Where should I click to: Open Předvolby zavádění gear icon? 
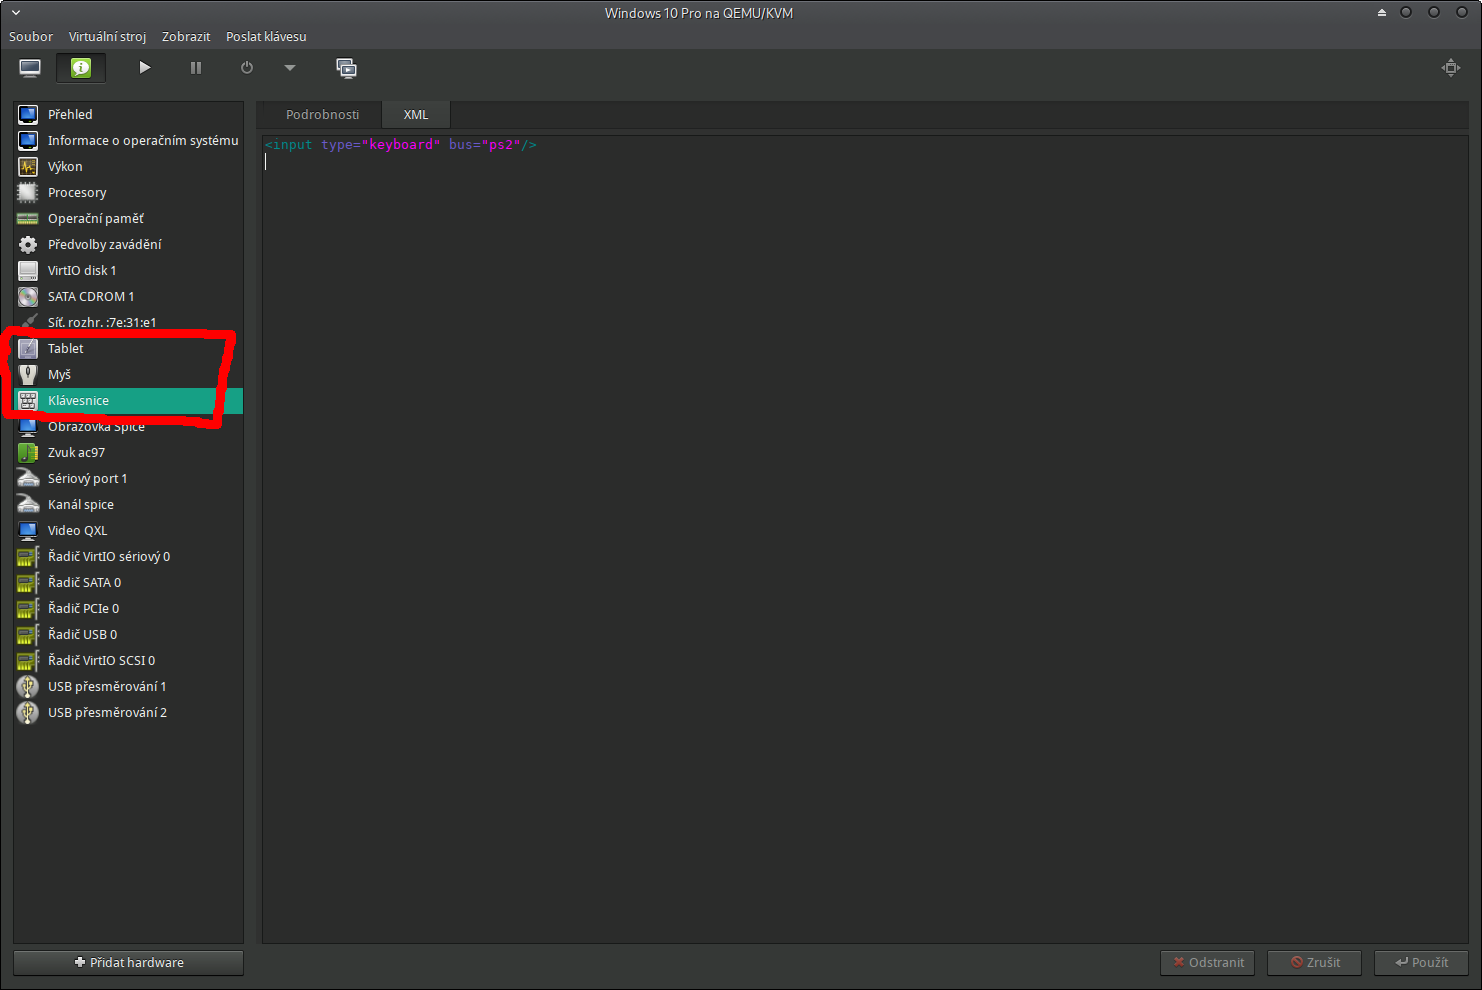[x=28, y=245]
